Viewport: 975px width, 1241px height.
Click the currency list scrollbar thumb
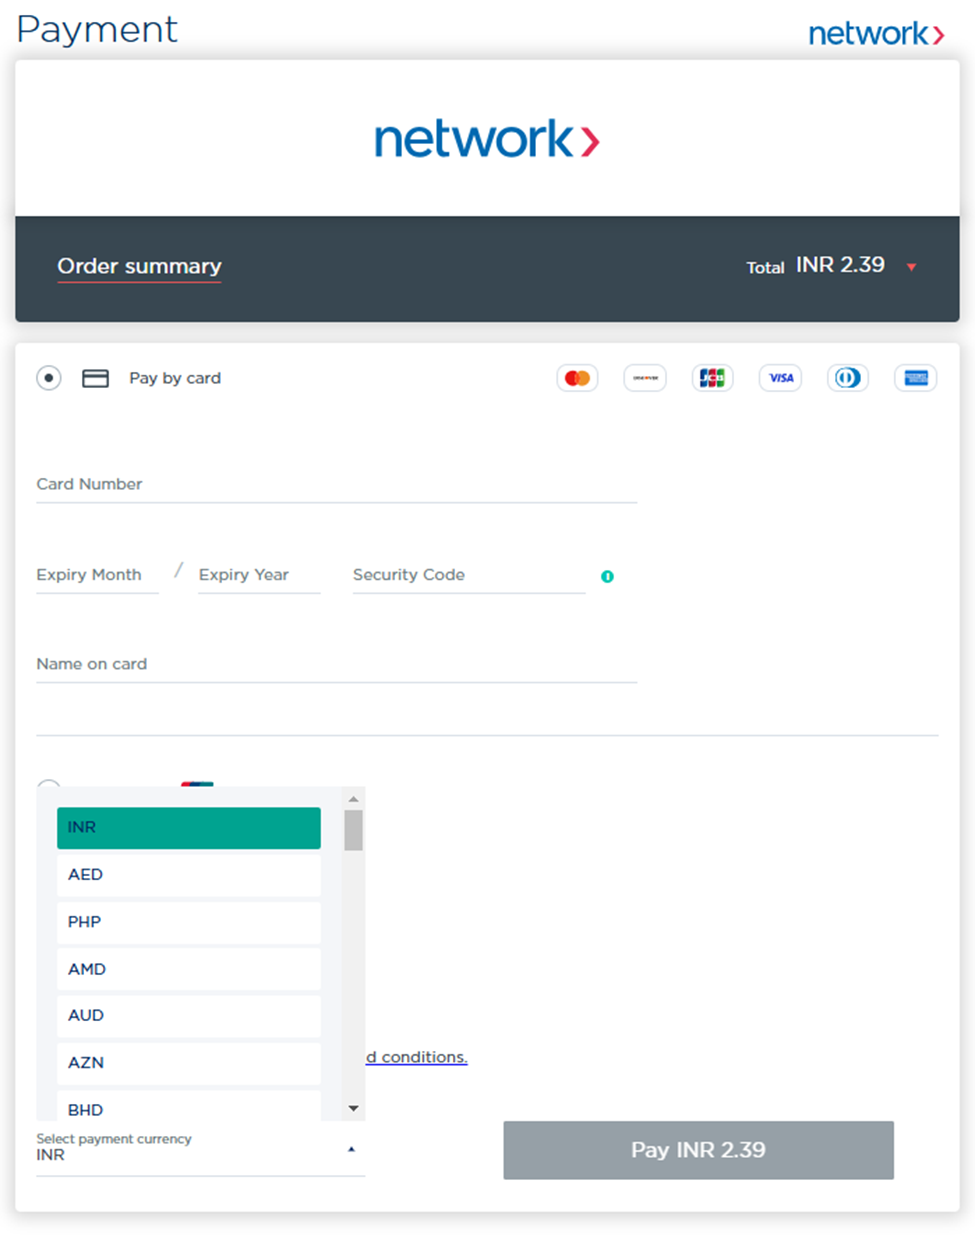pos(353,830)
